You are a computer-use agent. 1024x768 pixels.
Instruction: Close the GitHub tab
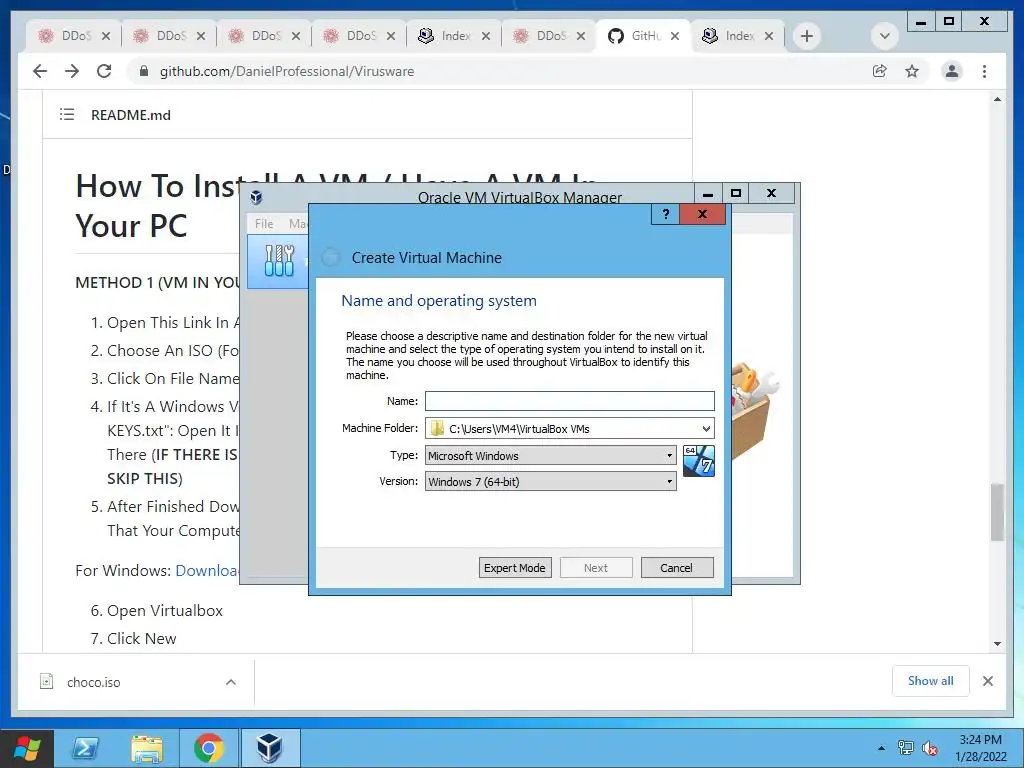point(675,36)
